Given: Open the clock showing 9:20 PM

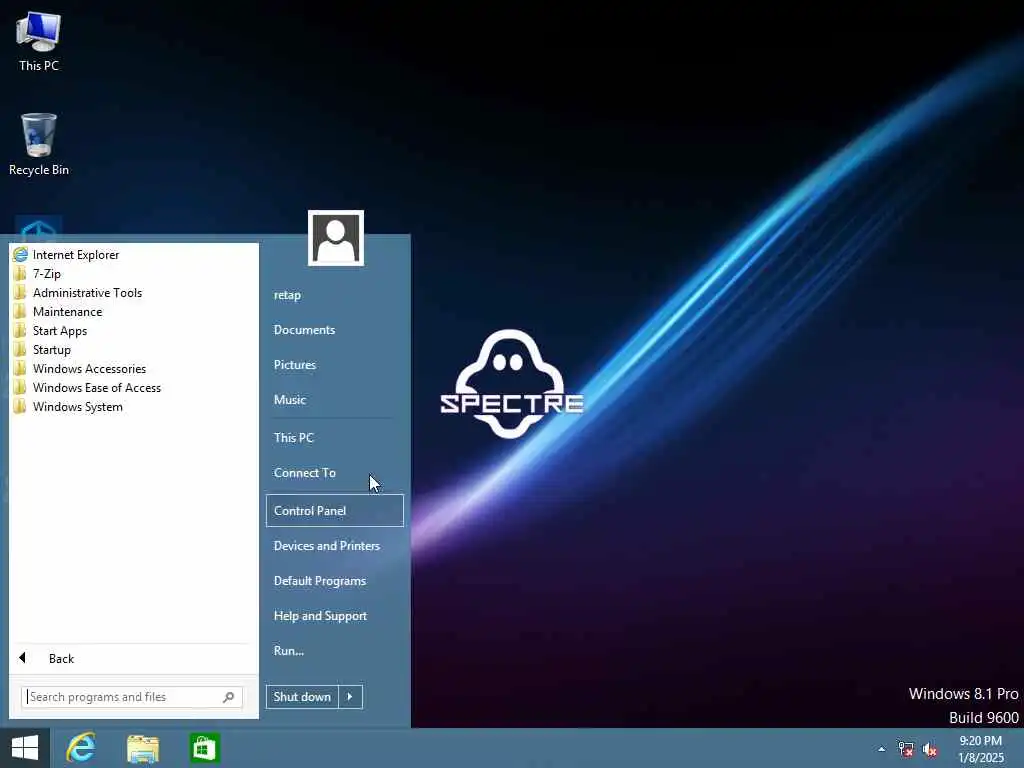Looking at the screenshot, I should tap(981, 749).
